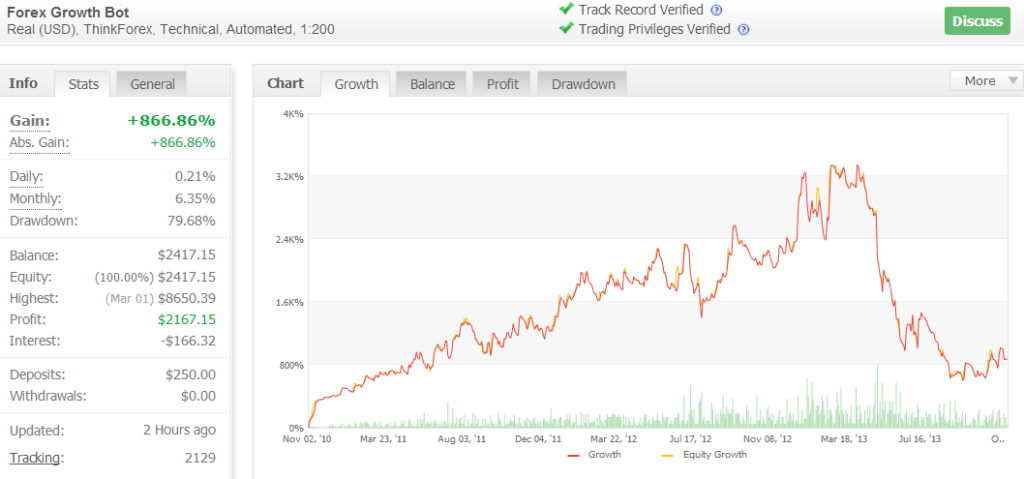Click the Trading Privileges Verified green checkmark

pos(566,29)
